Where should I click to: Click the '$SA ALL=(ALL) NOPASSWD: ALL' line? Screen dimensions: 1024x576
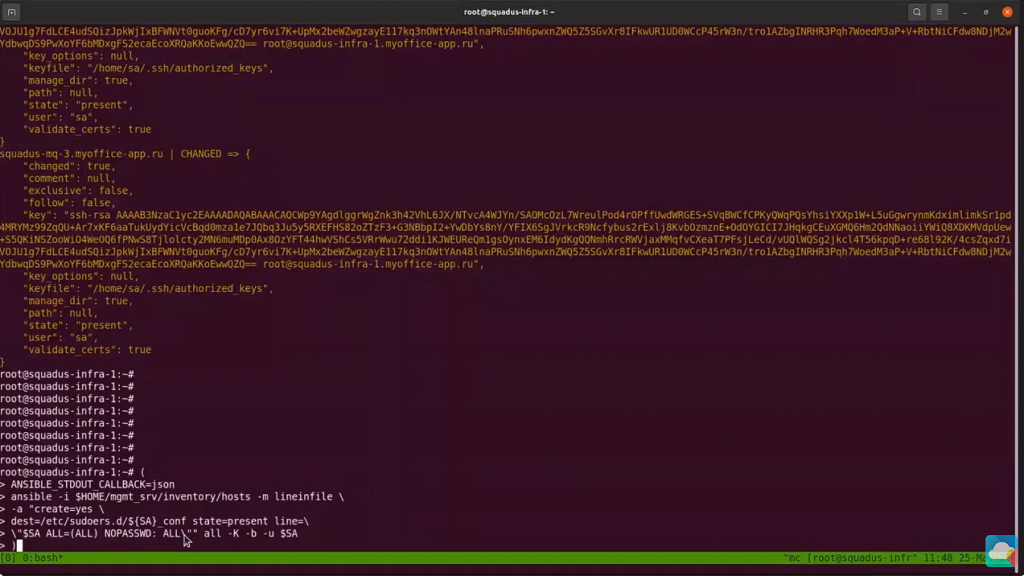click(154, 534)
